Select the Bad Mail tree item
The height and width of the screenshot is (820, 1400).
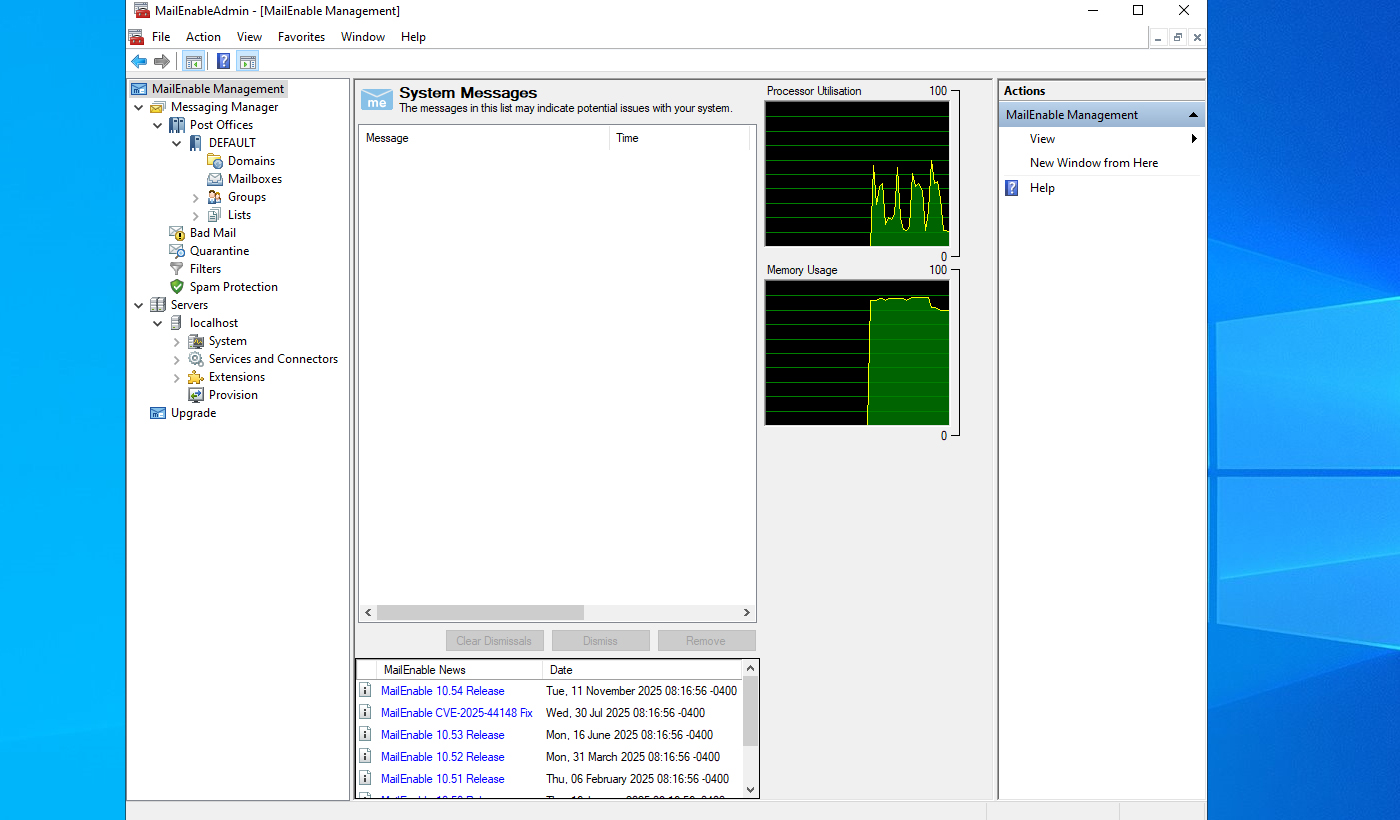coord(212,233)
